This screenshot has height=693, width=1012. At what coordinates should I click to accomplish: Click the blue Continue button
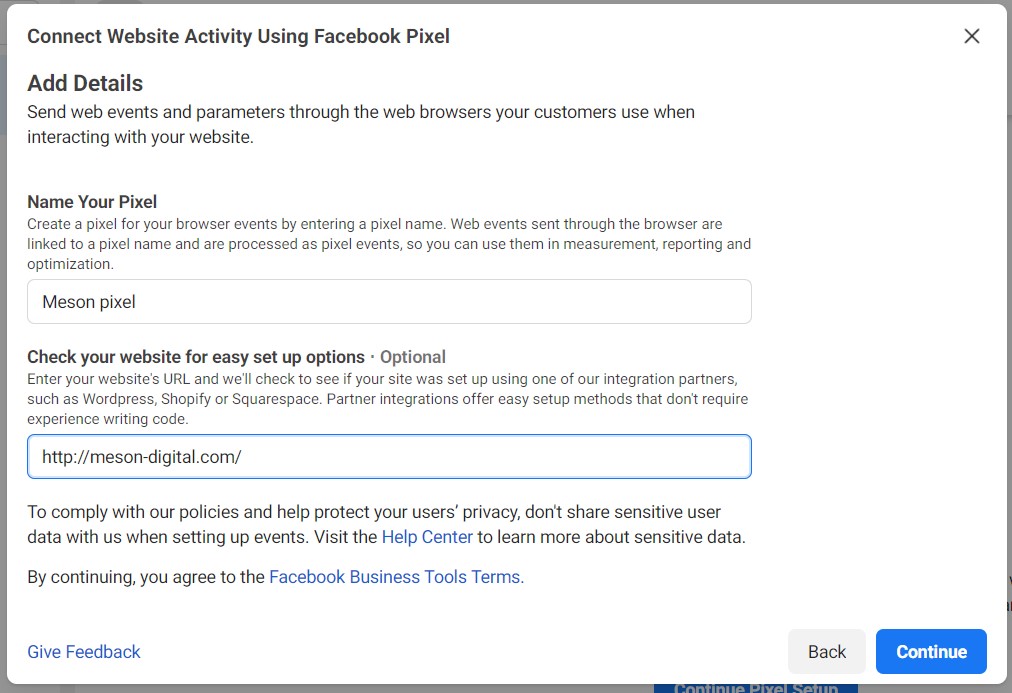[931, 652]
